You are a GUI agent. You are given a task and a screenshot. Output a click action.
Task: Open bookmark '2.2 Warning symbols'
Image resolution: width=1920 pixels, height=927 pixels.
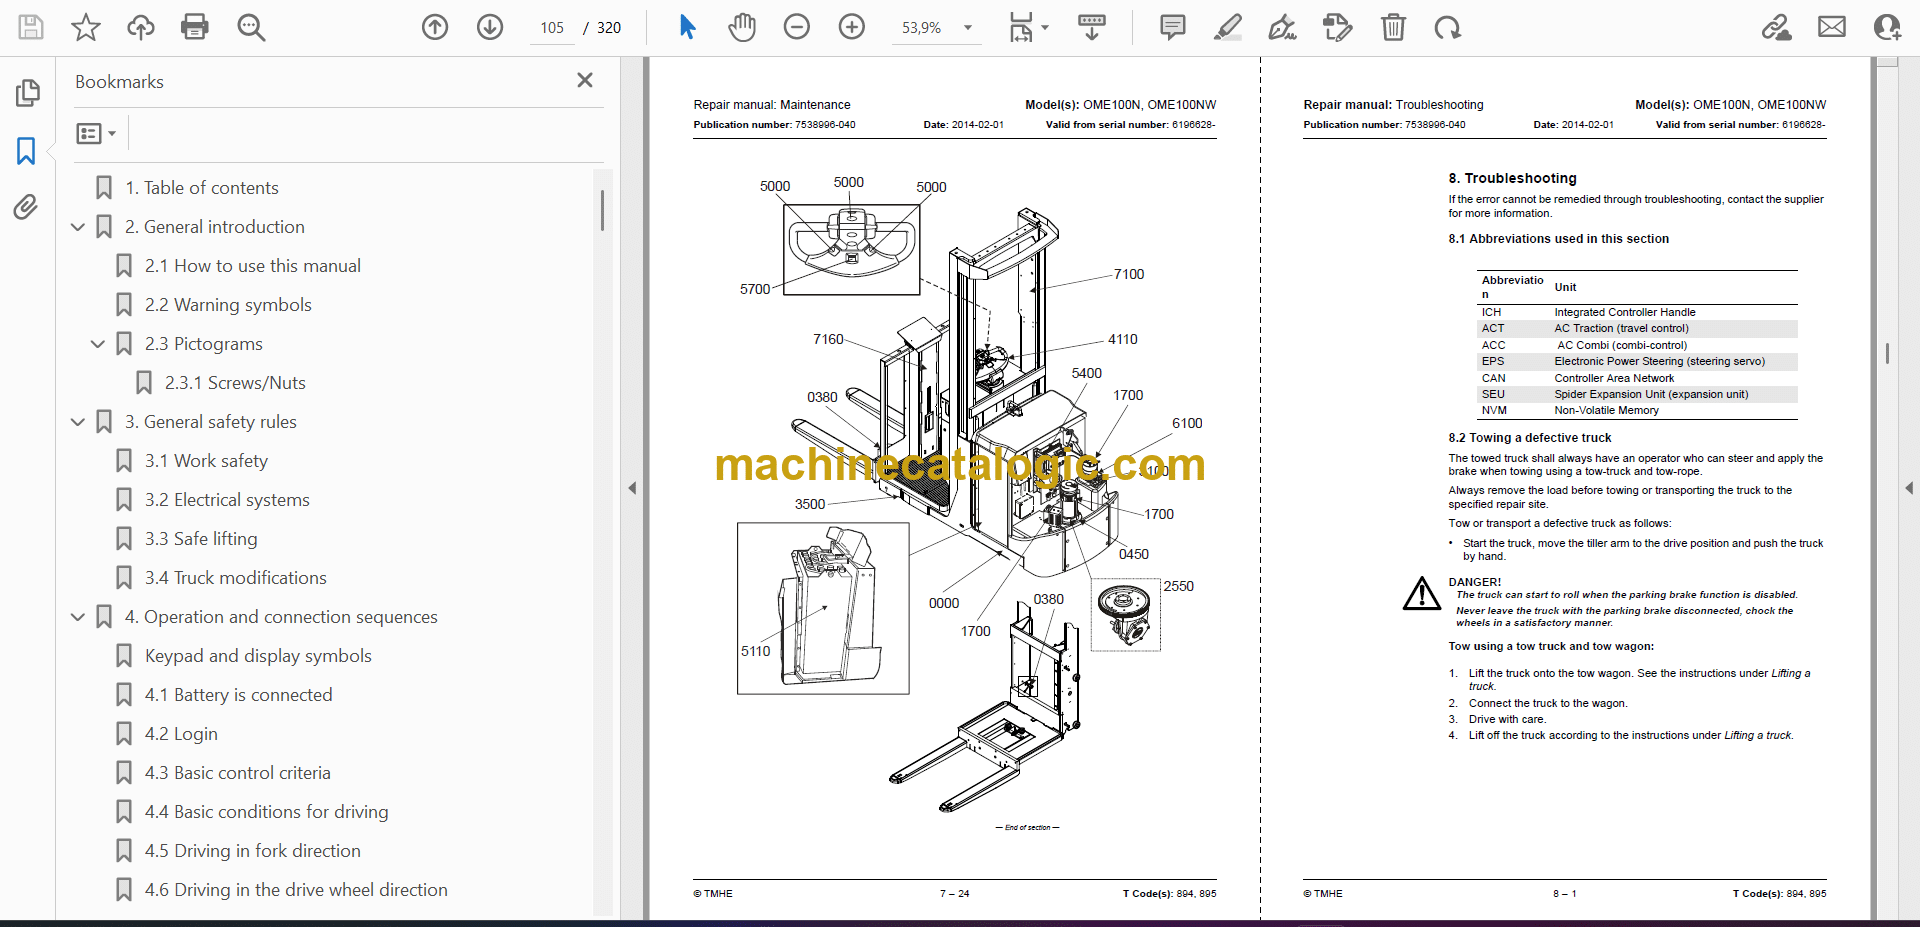pyautogui.click(x=228, y=305)
